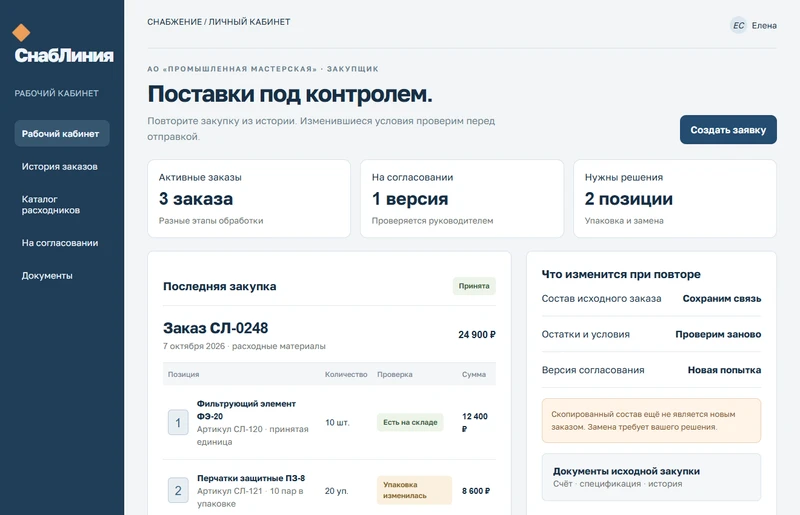This screenshot has height=515, width=800.
Task: Click the Сохраним связь value
Action: [721, 299]
